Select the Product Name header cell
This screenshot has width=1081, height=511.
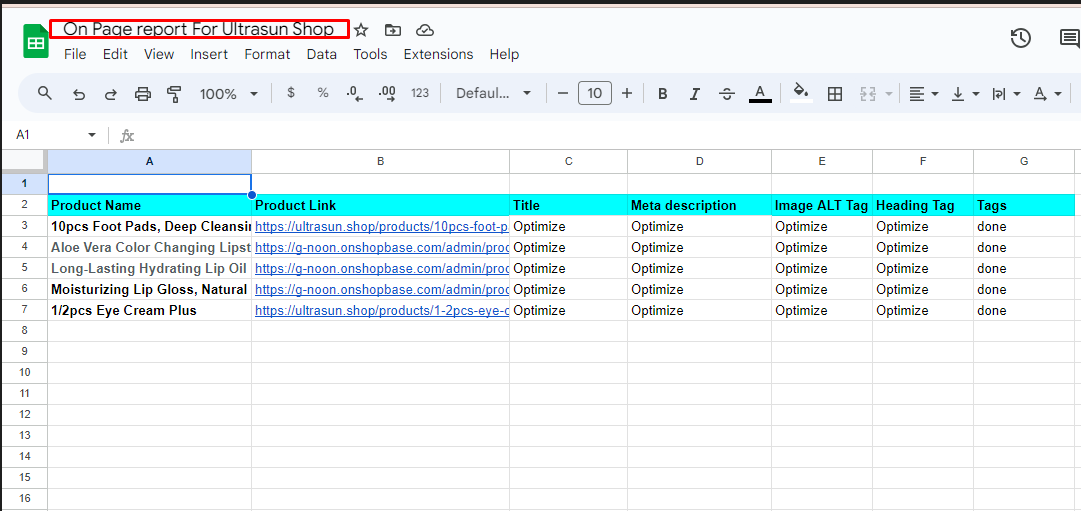click(x=150, y=206)
